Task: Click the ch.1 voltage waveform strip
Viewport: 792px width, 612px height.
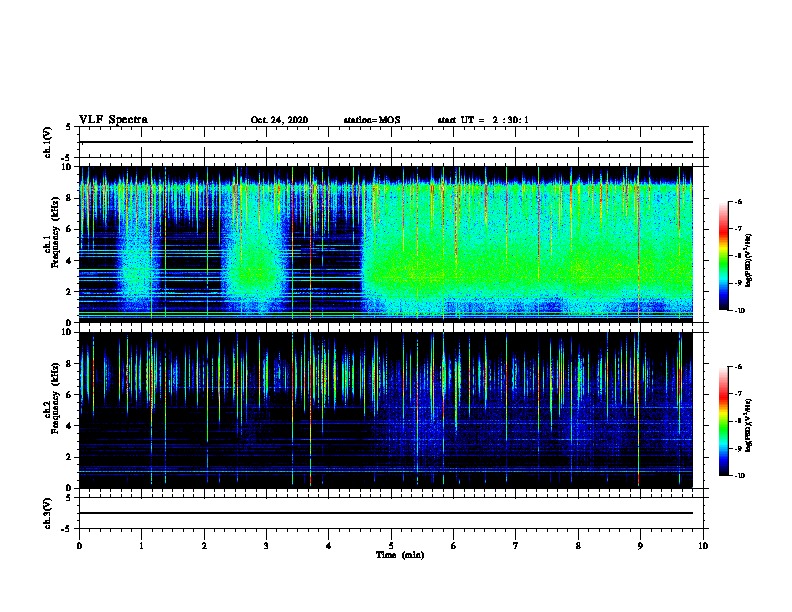Action: point(391,142)
